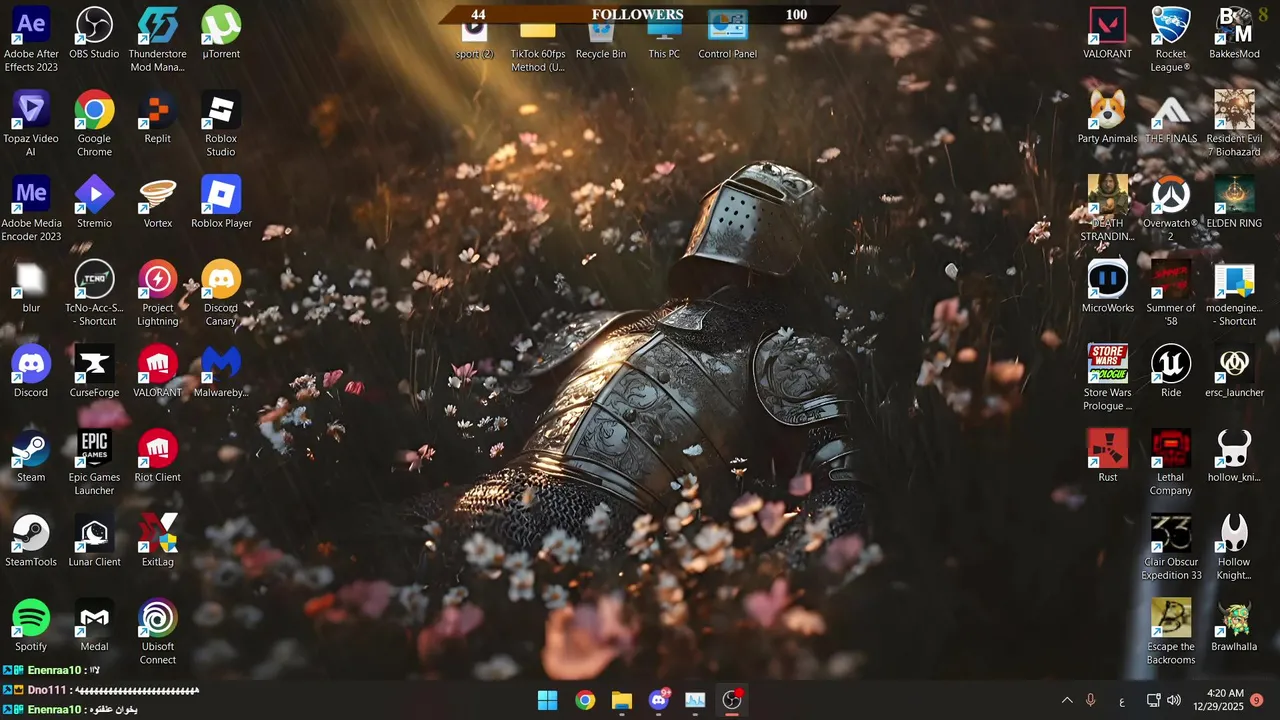Viewport: 1280px width, 720px height.
Task: Select the Vortex desktop icon
Action: [x=157, y=202]
